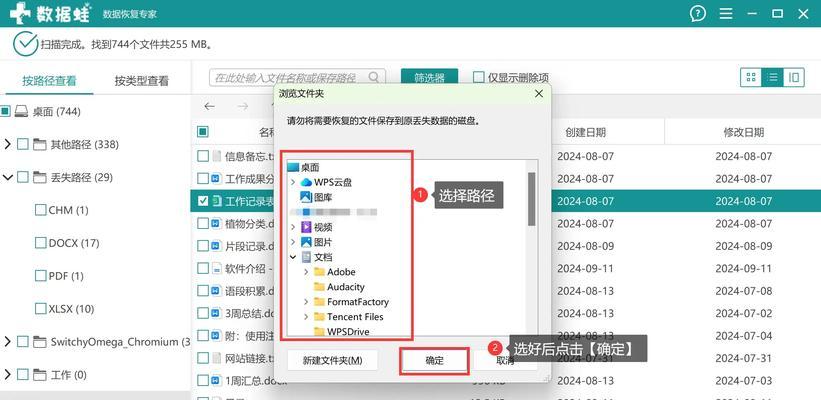This screenshot has width=821, height=400.
Task: Select the 视频 folder icon
Action: (306, 227)
